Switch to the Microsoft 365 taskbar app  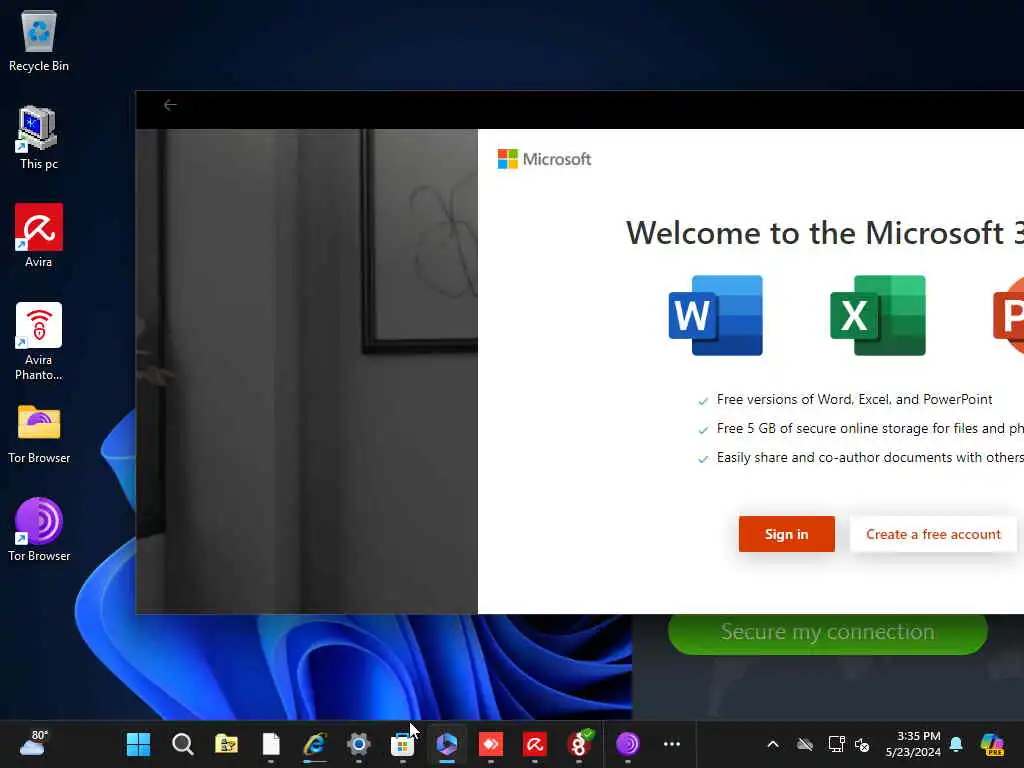[447, 744]
